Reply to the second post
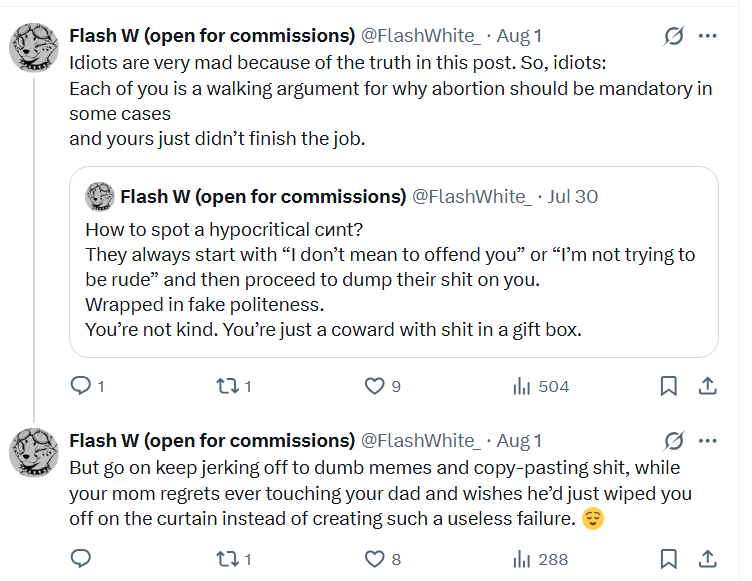 tap(82, 559)
